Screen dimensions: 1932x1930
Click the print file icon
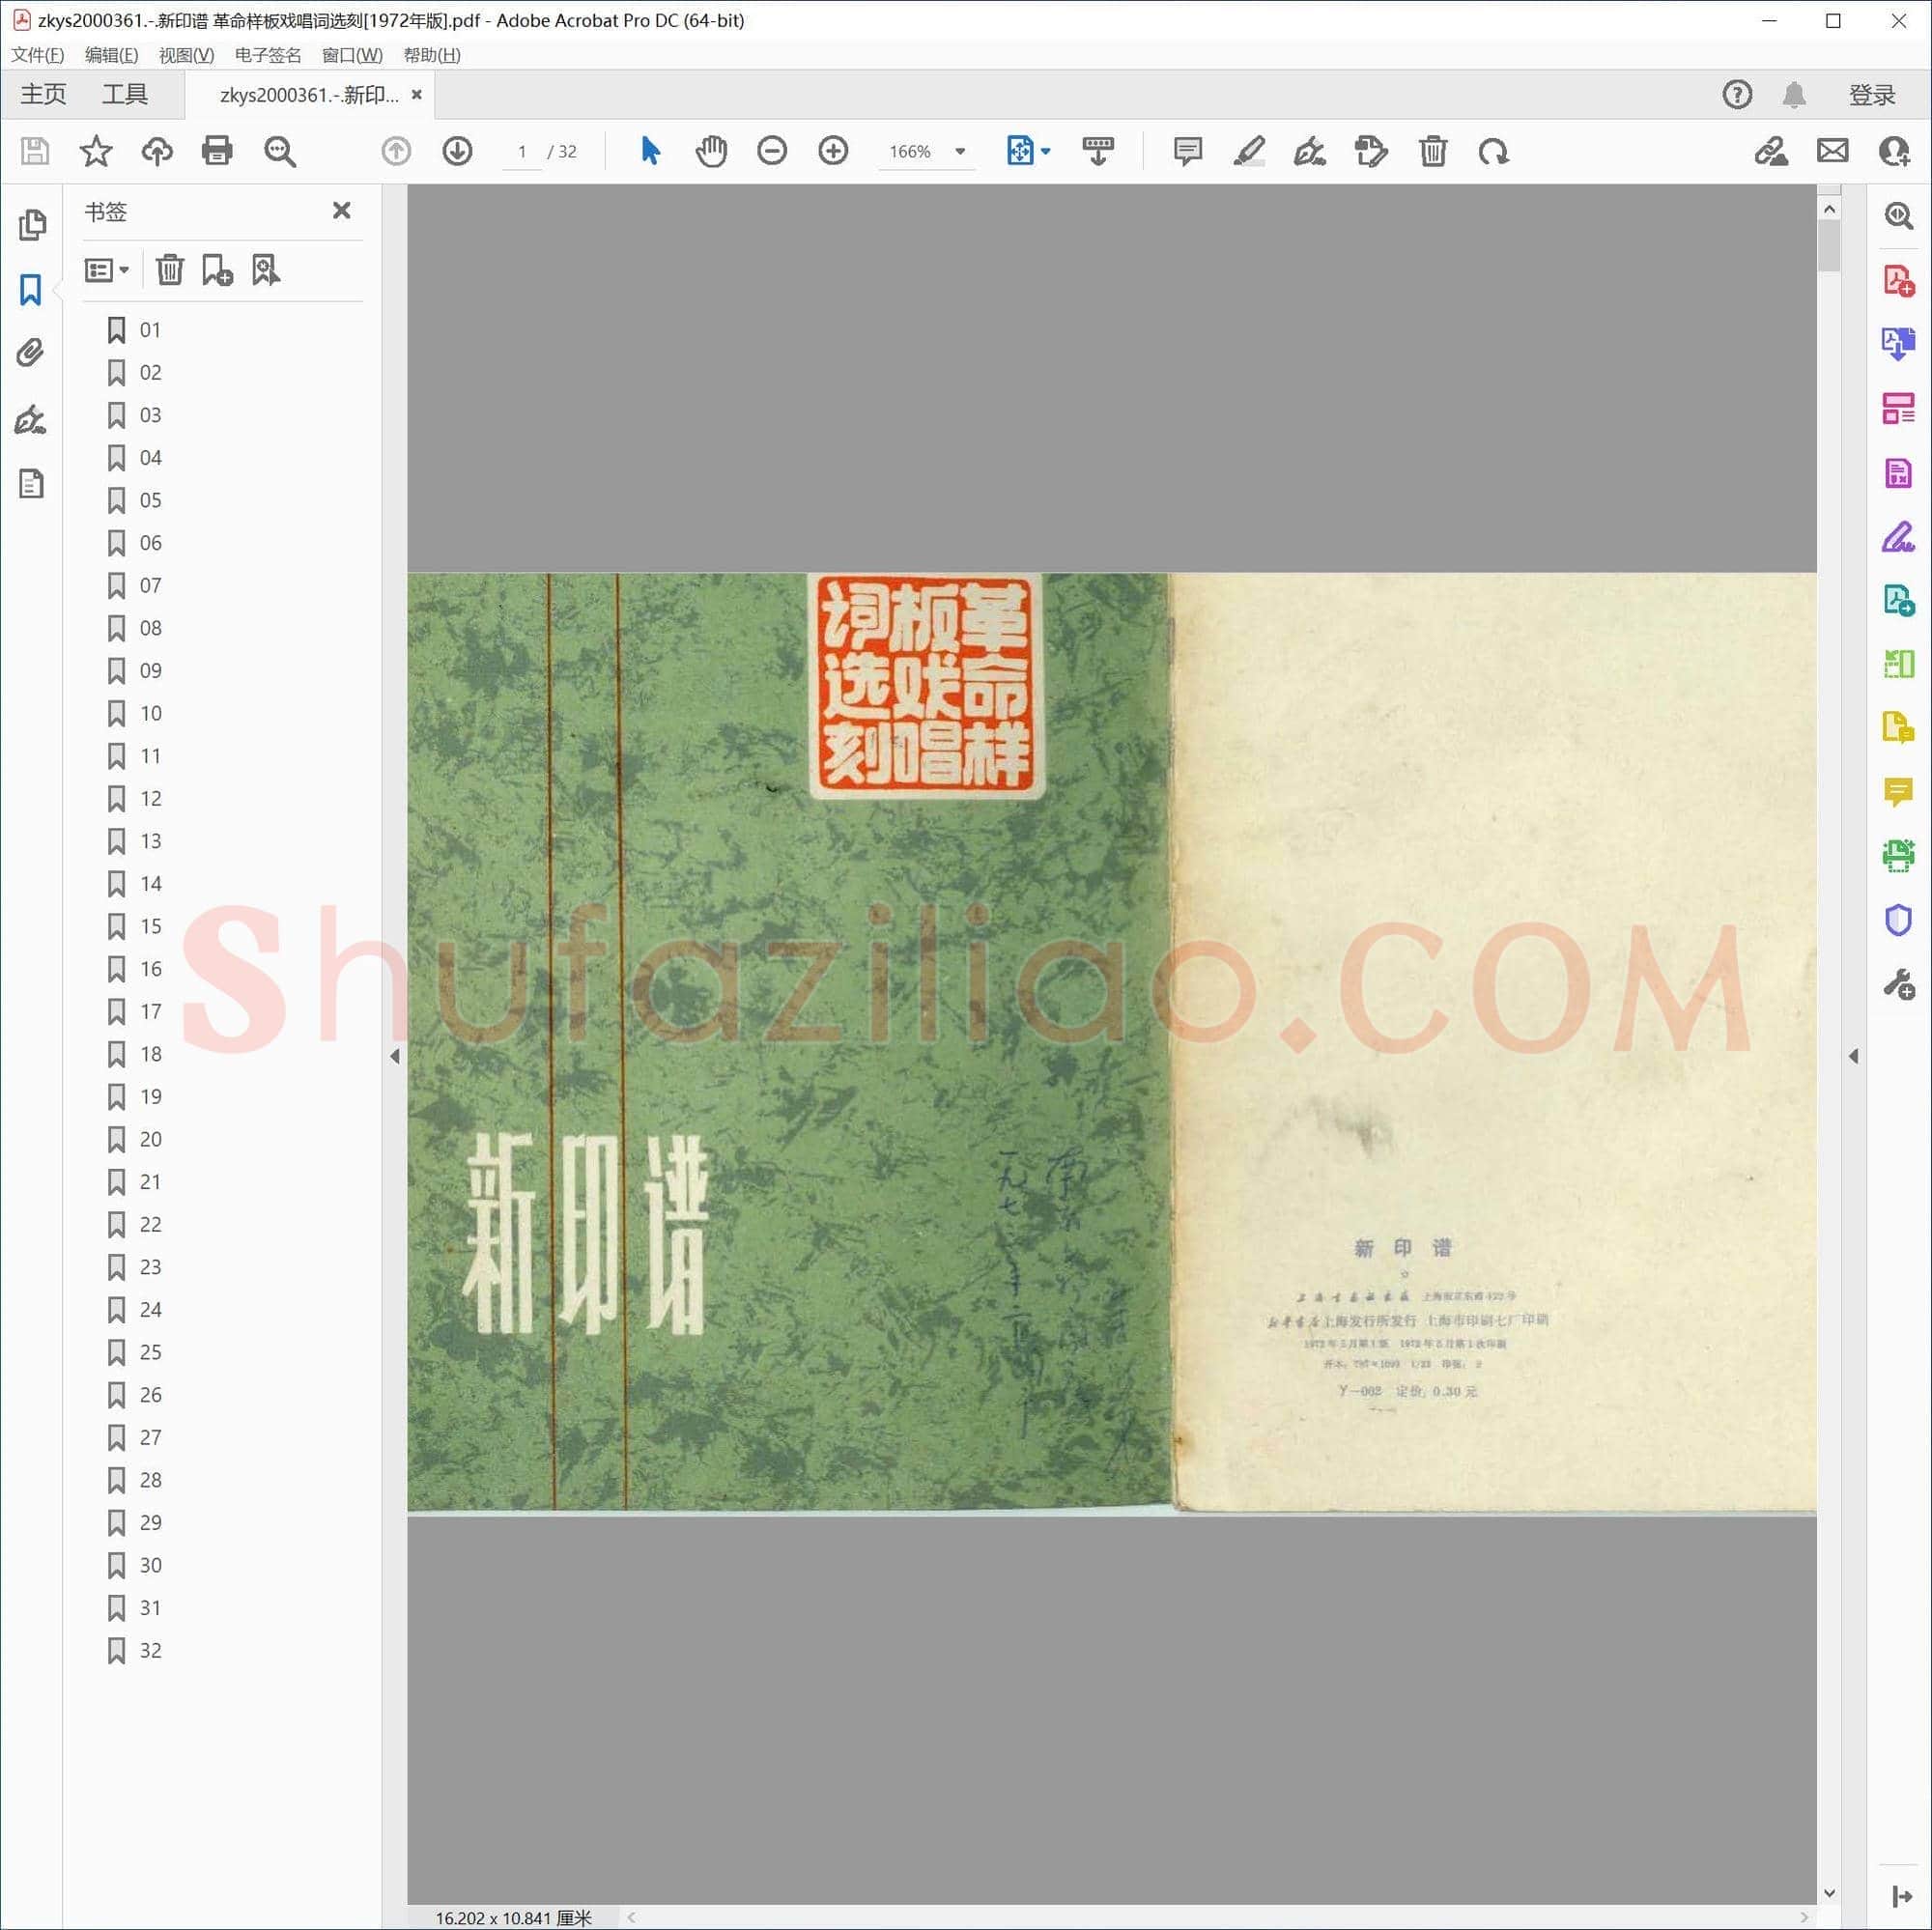pyautogui.click(x=217, y=151)
